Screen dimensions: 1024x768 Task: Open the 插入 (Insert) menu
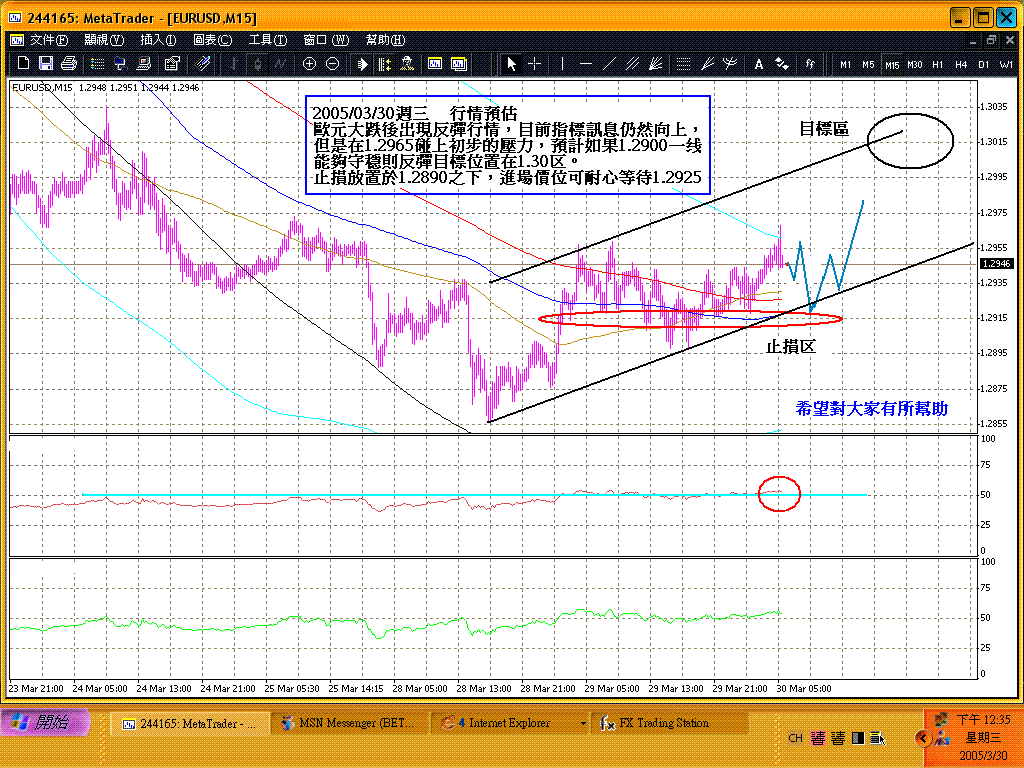(158, 40)
